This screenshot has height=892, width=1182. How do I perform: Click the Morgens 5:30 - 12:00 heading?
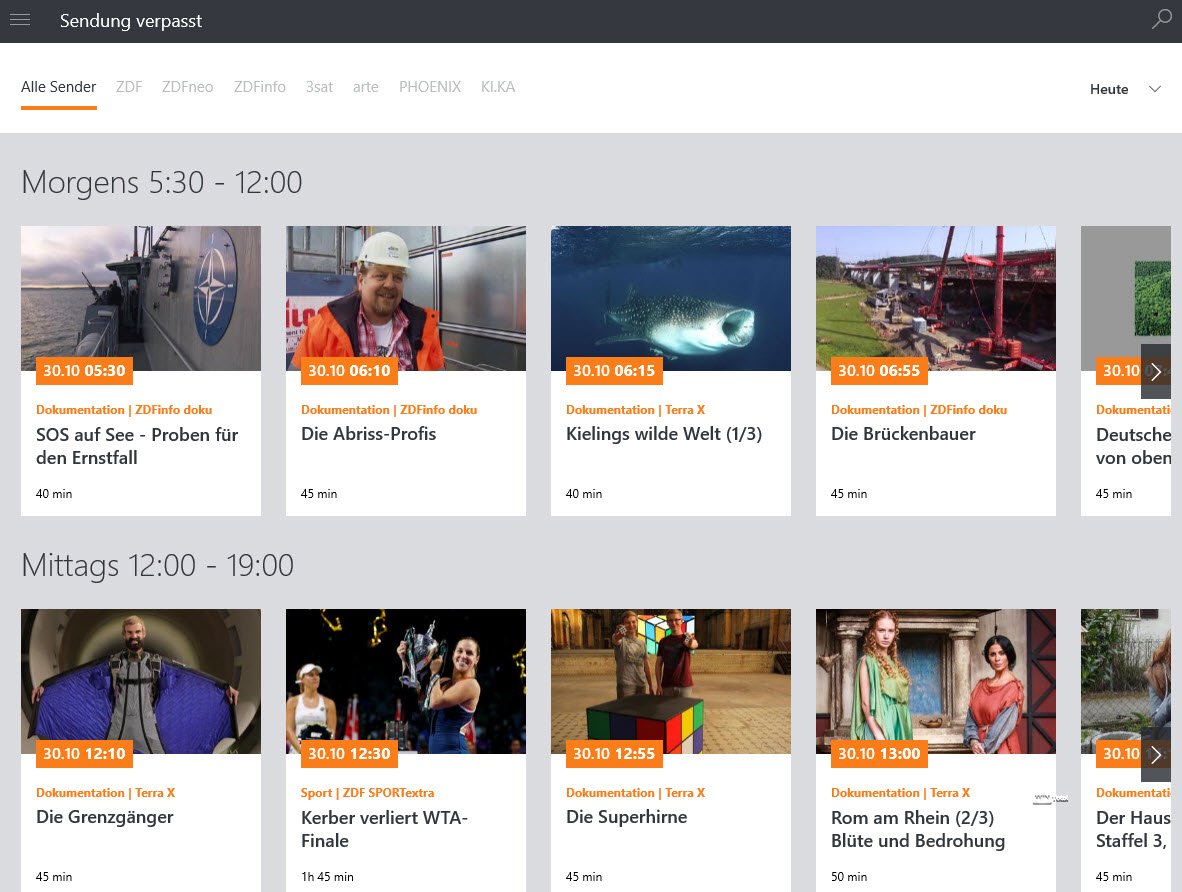click(x=161, y=182)
